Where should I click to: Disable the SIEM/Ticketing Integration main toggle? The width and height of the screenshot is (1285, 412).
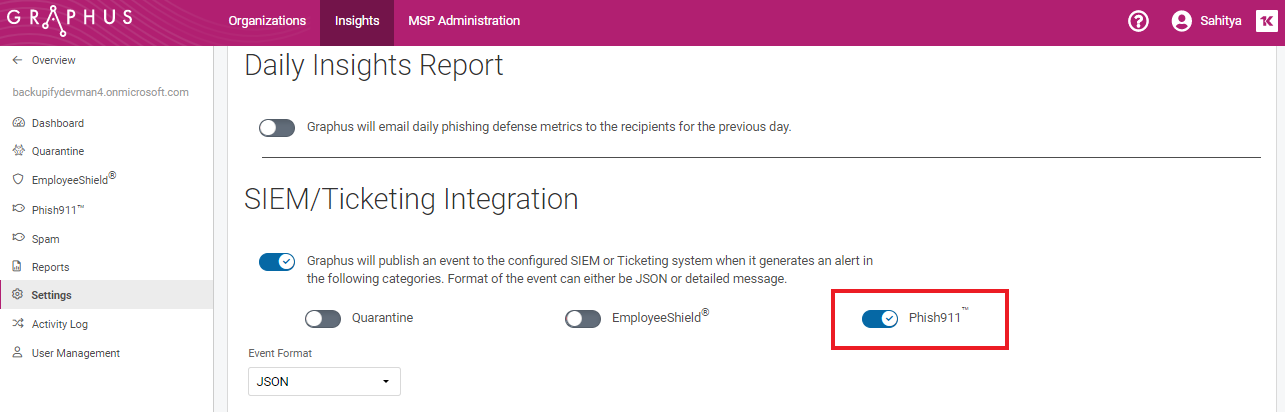(277, 262)
